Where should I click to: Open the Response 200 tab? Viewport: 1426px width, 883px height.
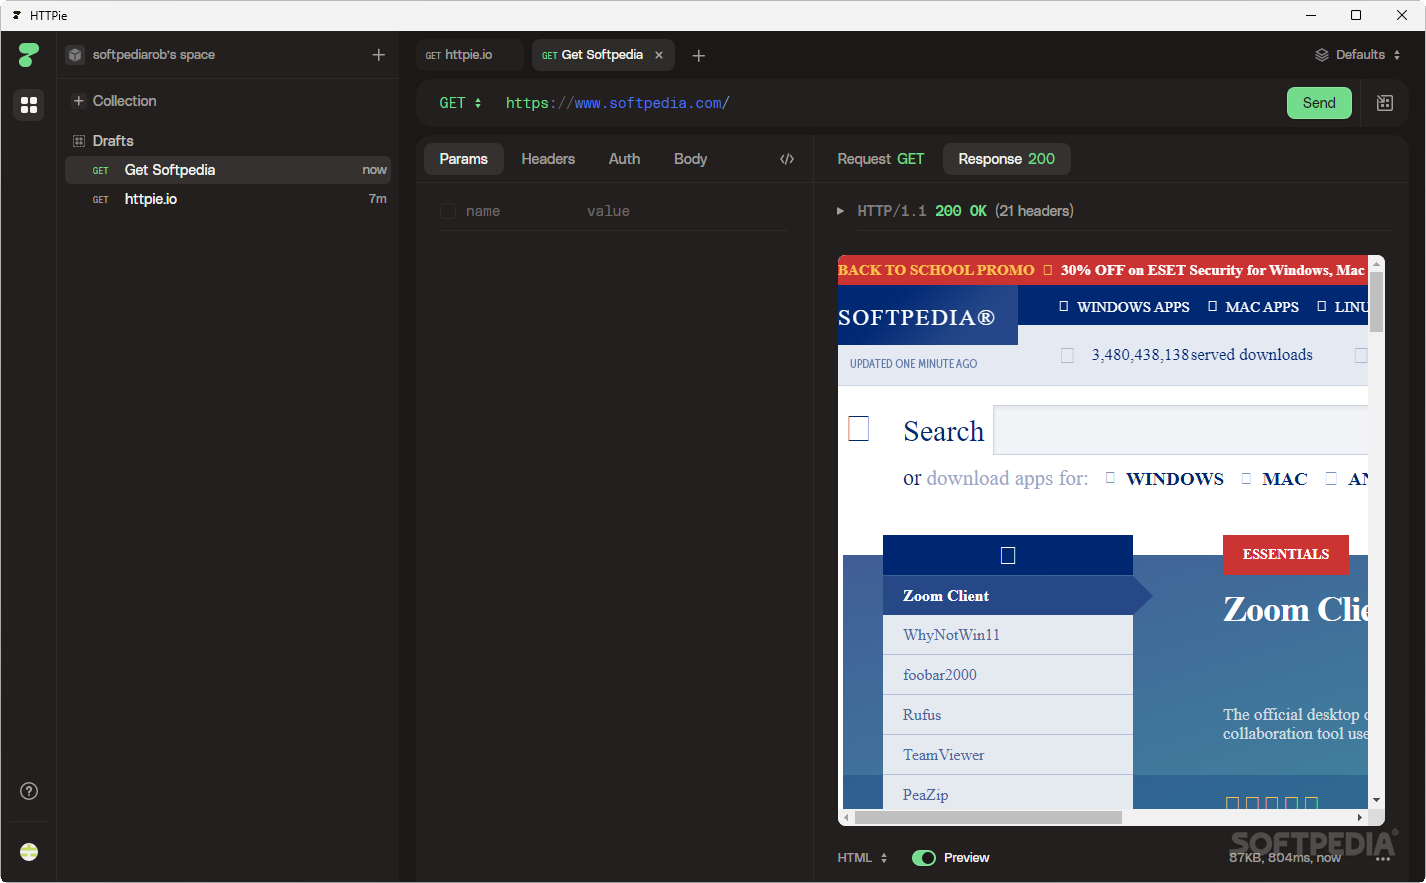pyautogui.click(x=1007, y=159)
